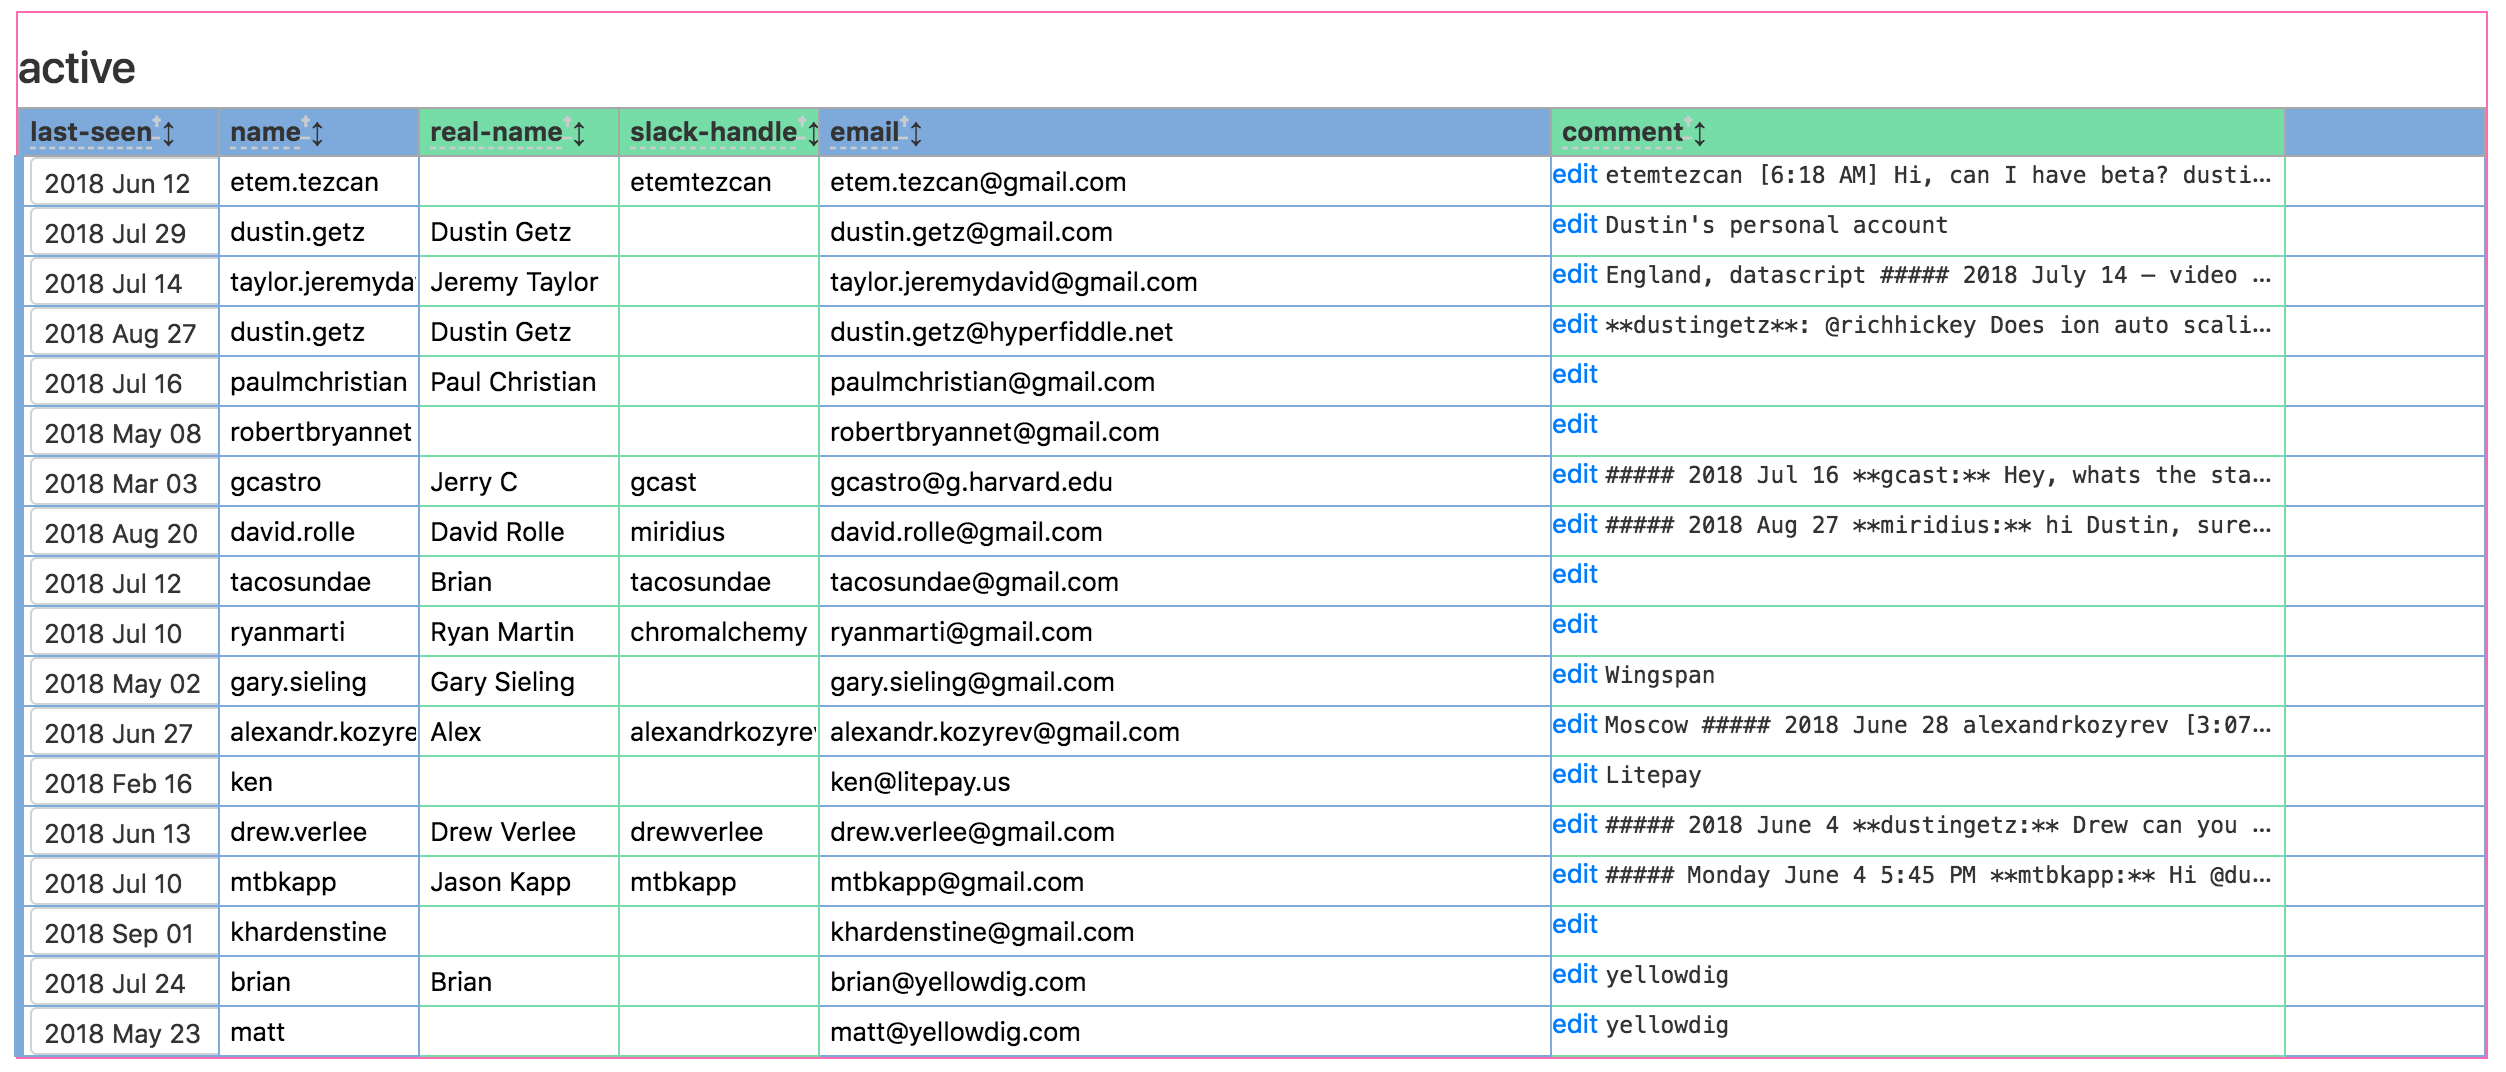Select email cell ken@litepay.us
Image resolution: width=2506 pixels, height=1072 pixels.
pos(1184,782)
